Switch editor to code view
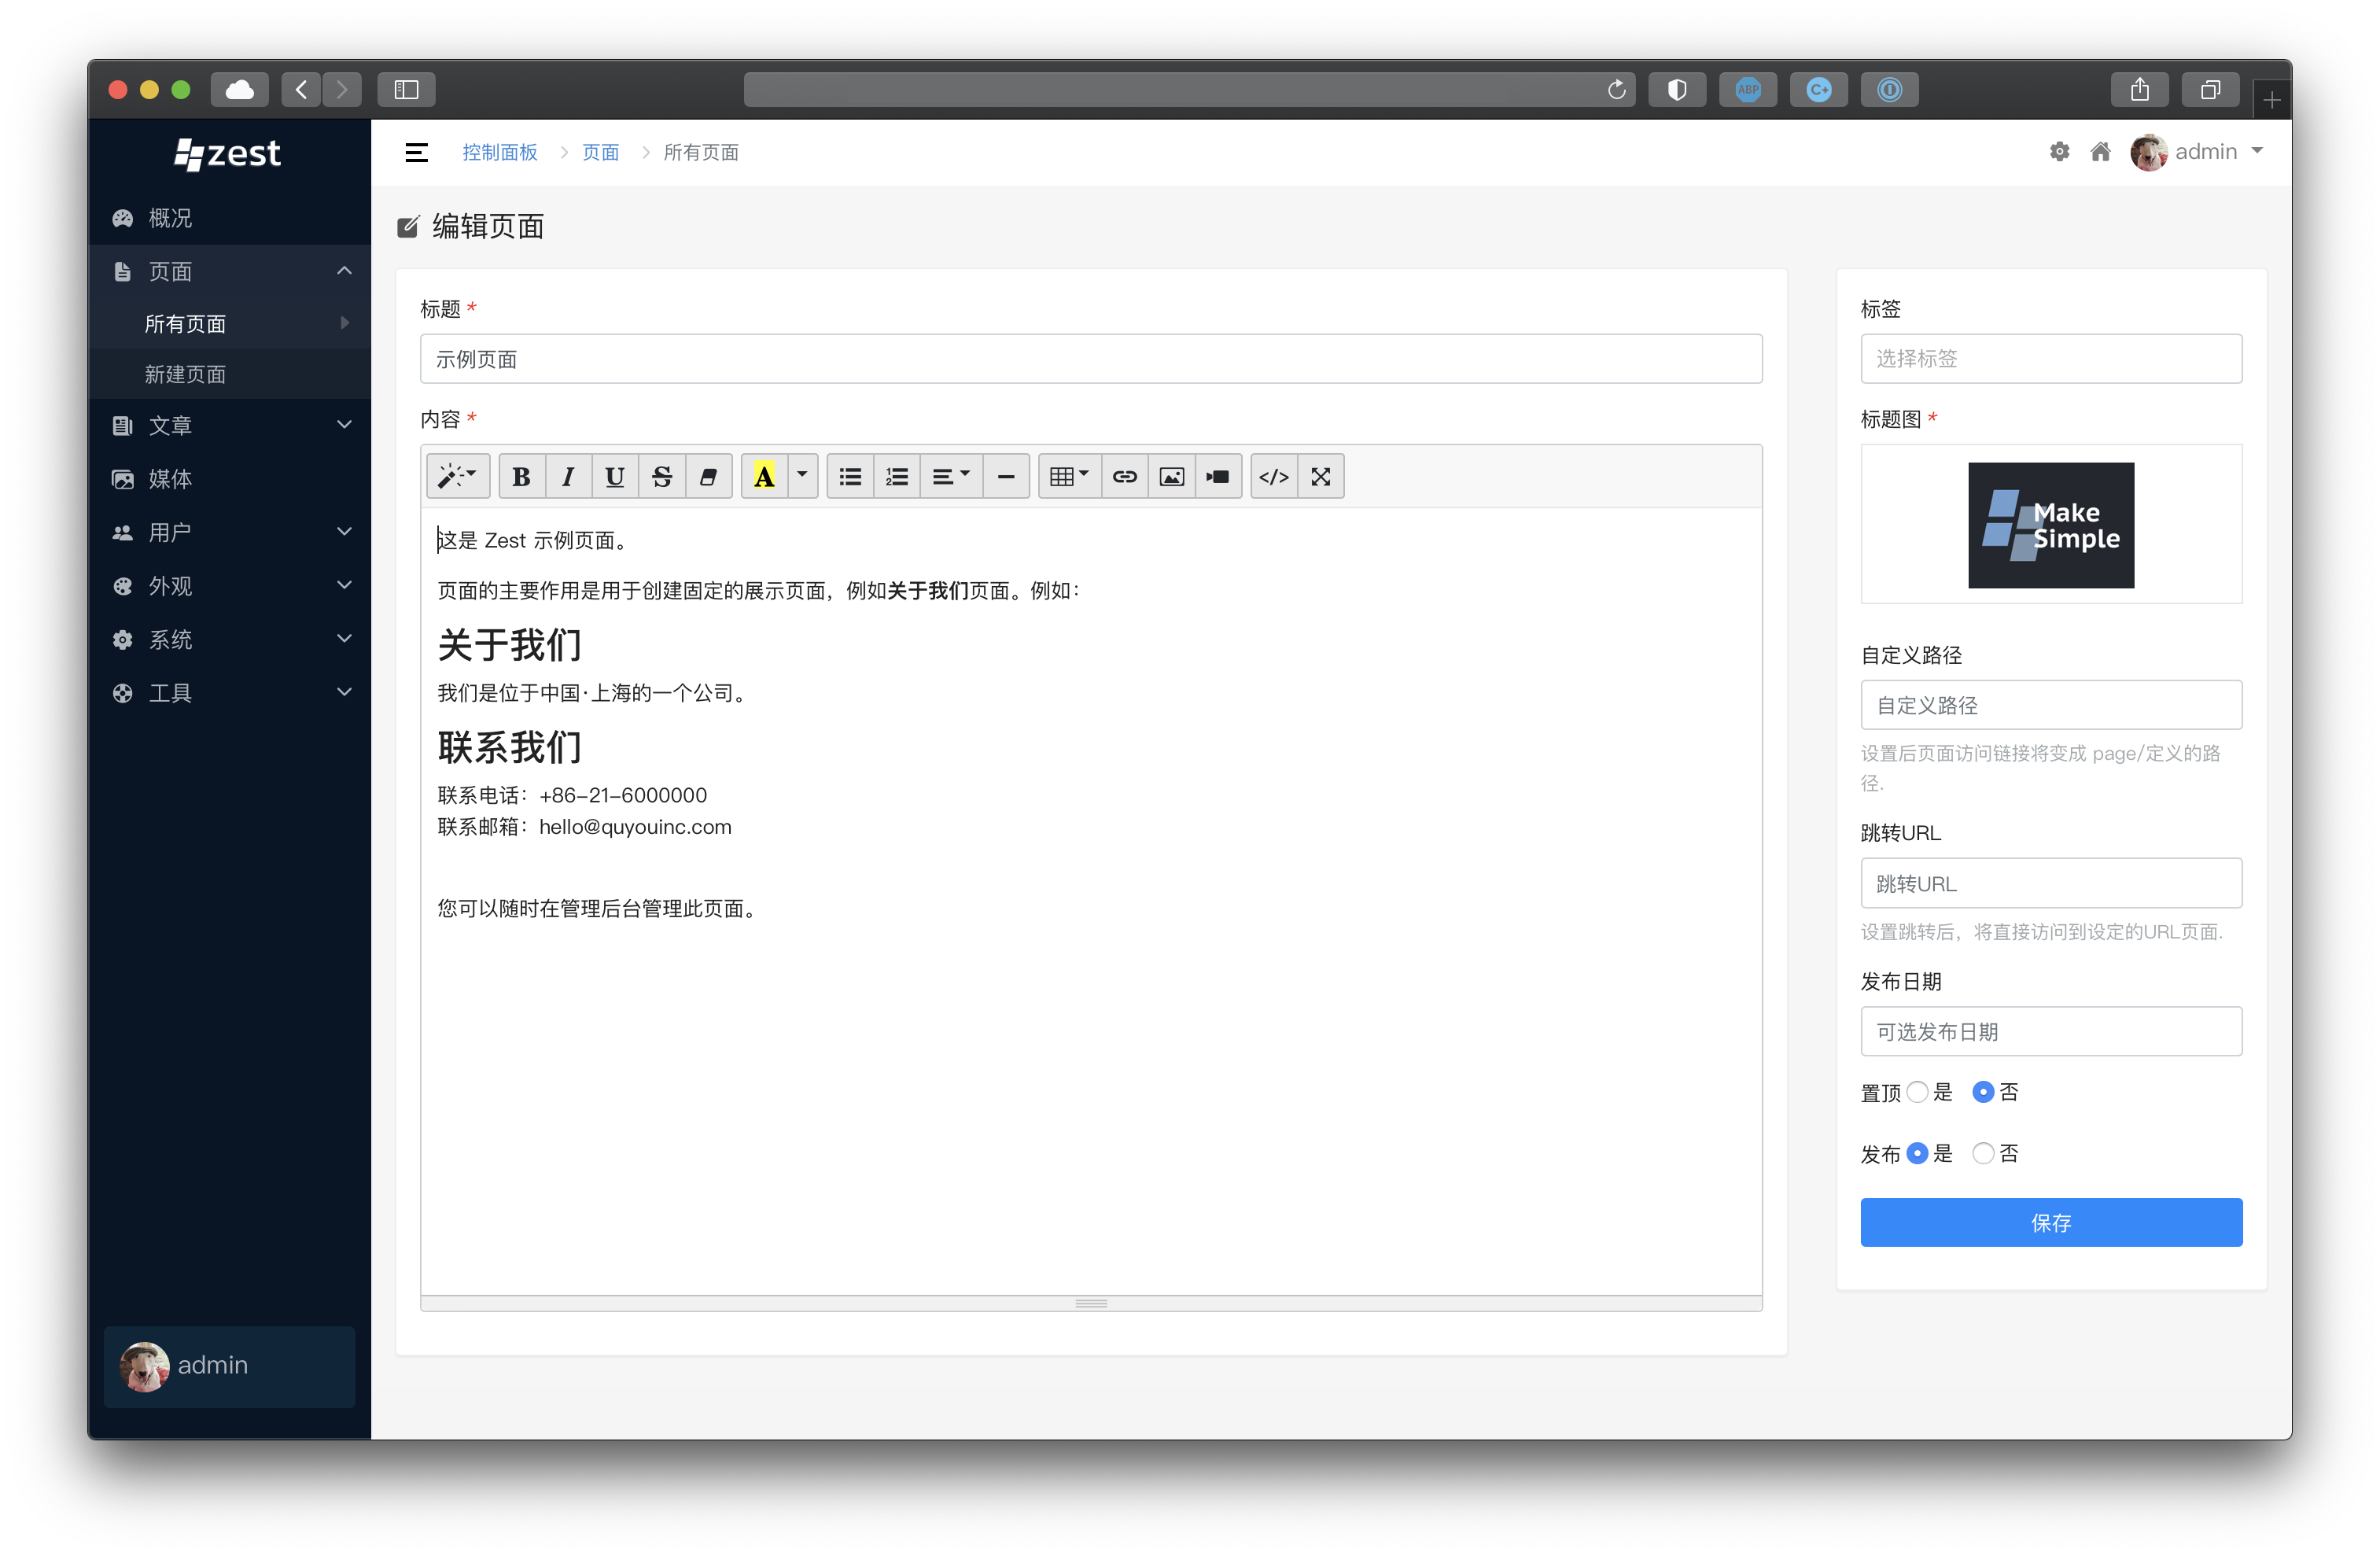 pyautogui.click(x=1273, y=476)
